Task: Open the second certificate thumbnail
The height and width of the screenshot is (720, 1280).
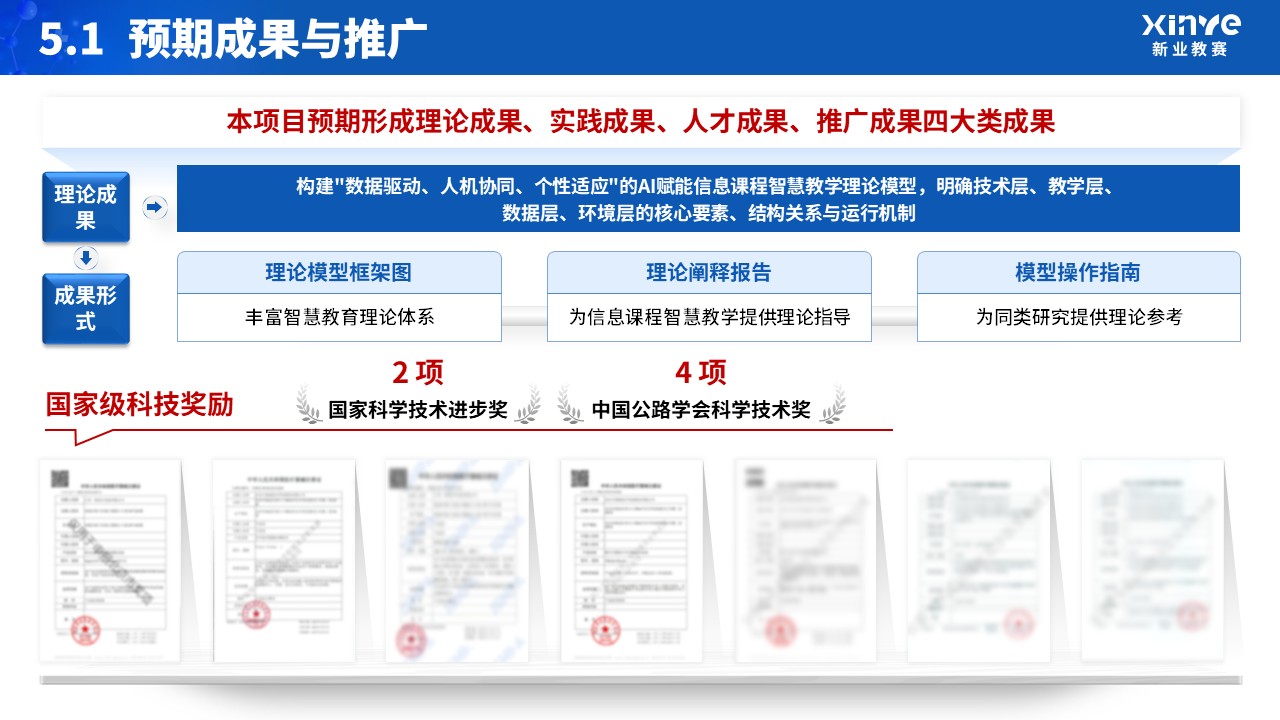Action: [x=284, y=560]
